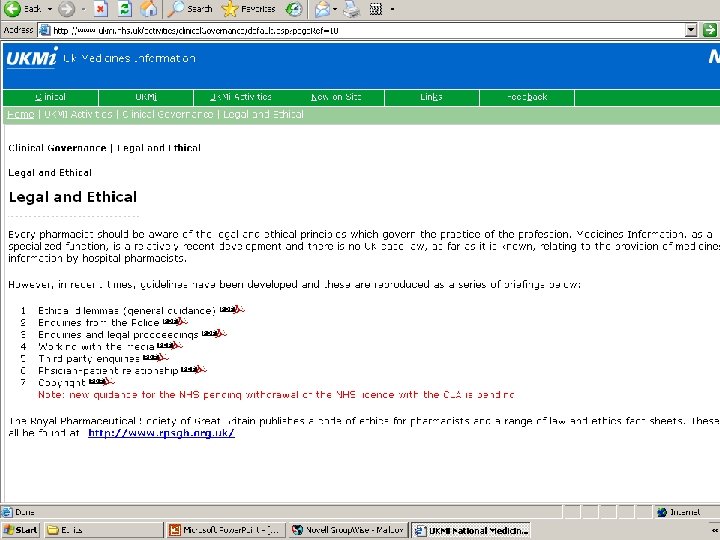Click the grey Forward arrow button
This screenshot has width=720, height=540.
[67, 9]
